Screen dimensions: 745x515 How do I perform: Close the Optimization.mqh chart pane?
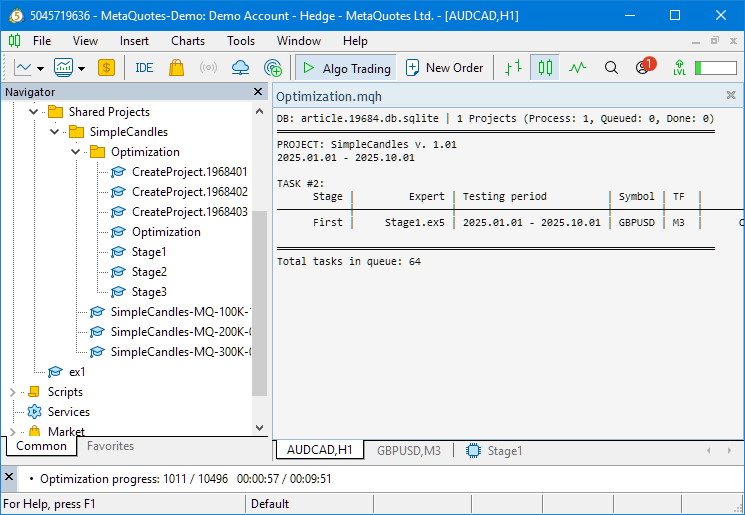[x=731, y=95]
